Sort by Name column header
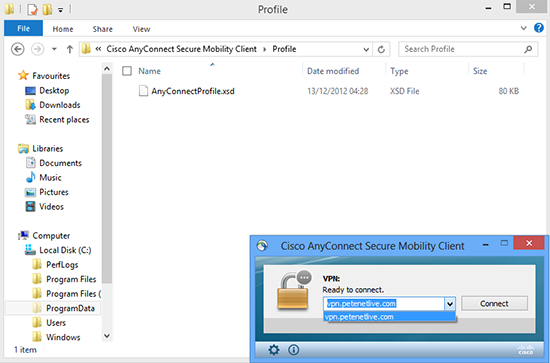The width and height of the screenshot is (550, 363). point(149,71)
